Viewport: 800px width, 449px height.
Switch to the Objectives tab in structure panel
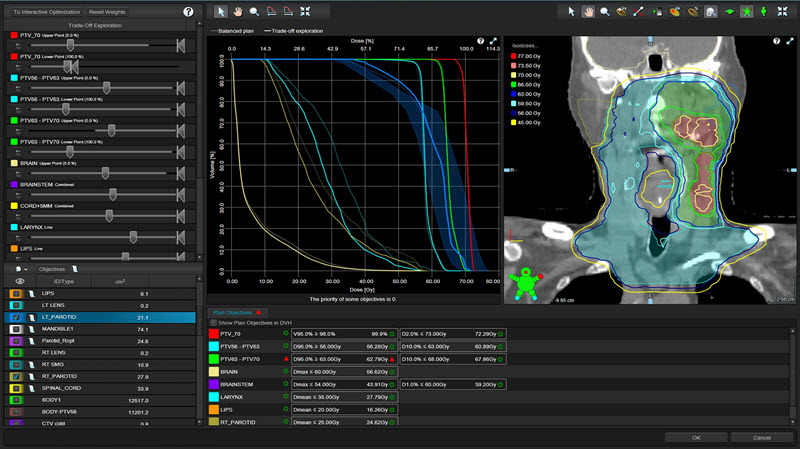(51, 269)
